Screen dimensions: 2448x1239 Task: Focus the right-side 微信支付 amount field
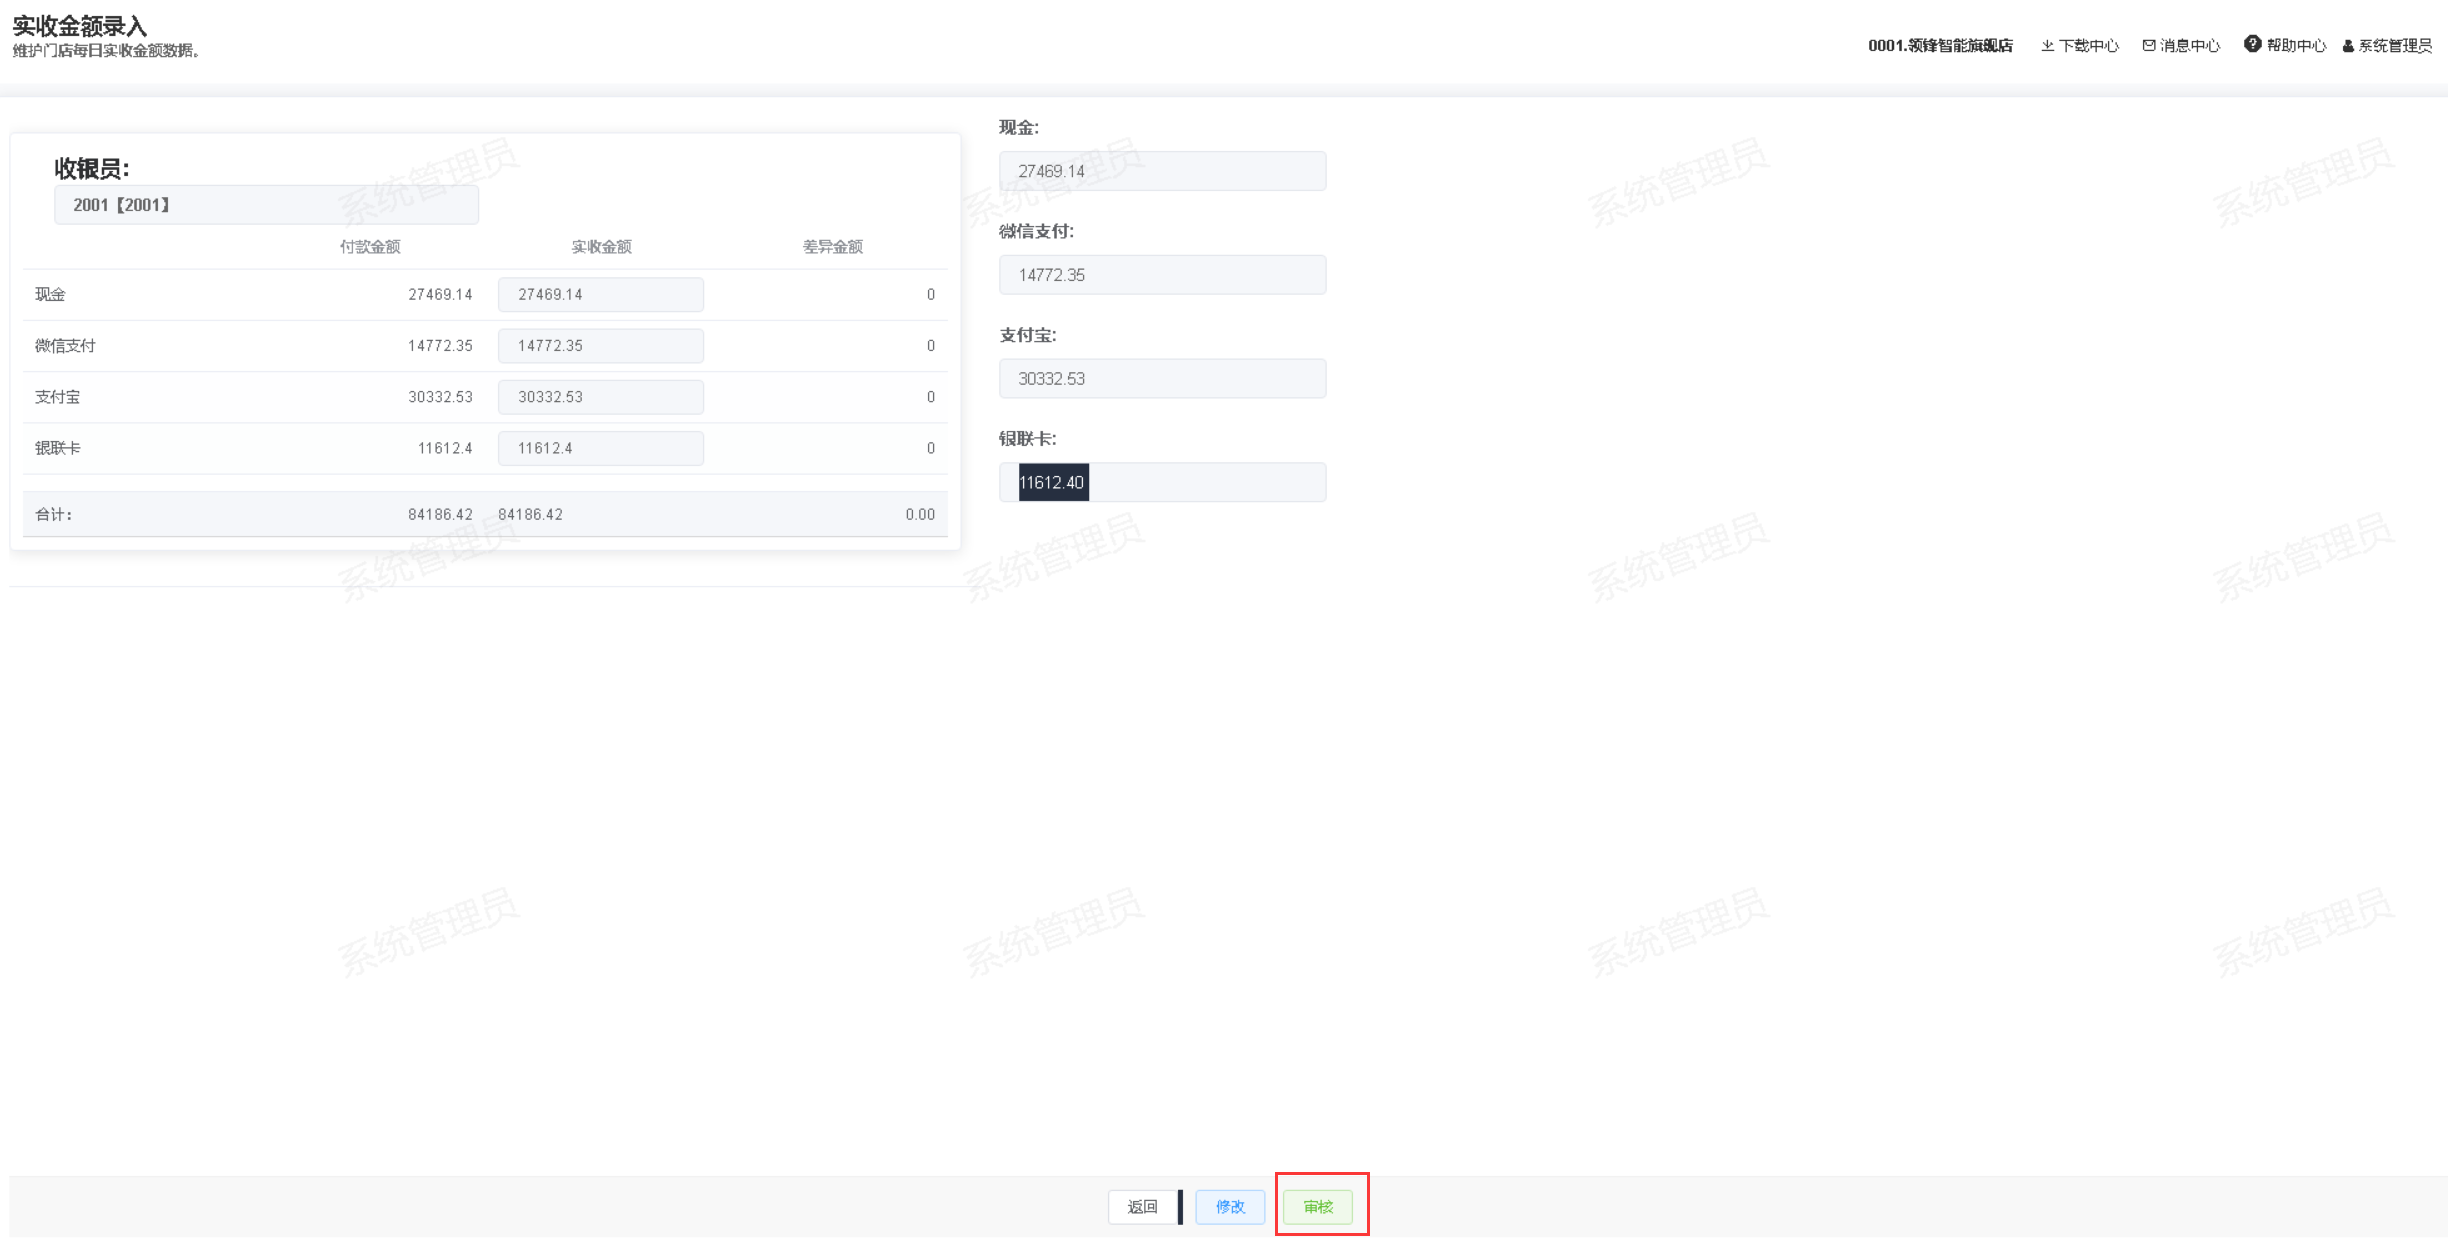tap(1162, 275)
